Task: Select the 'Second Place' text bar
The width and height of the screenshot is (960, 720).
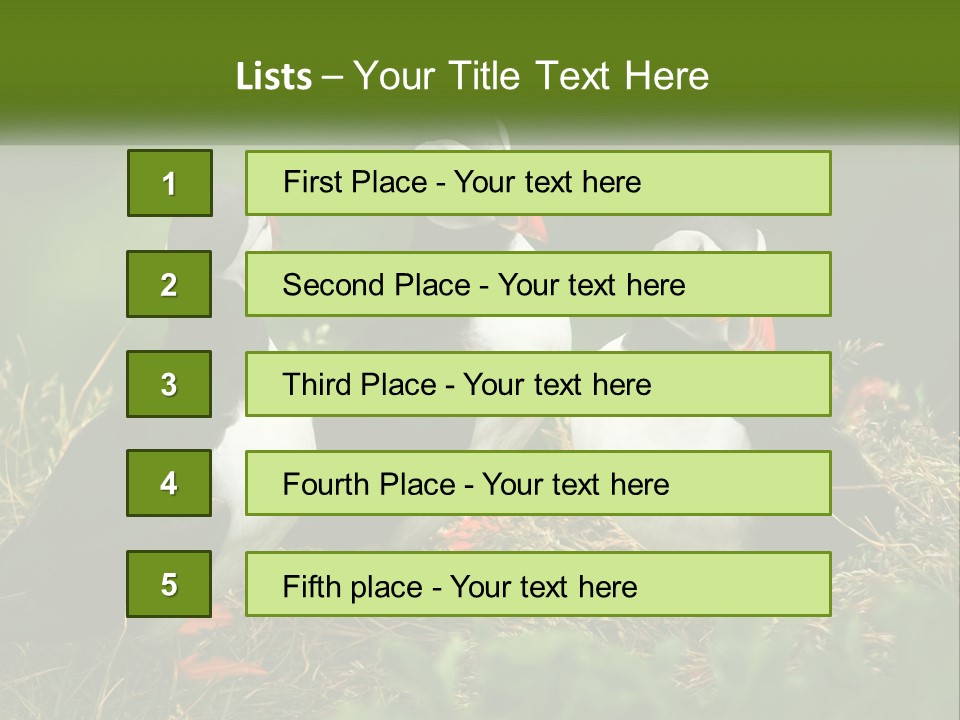Action: [x=538, y=284]
